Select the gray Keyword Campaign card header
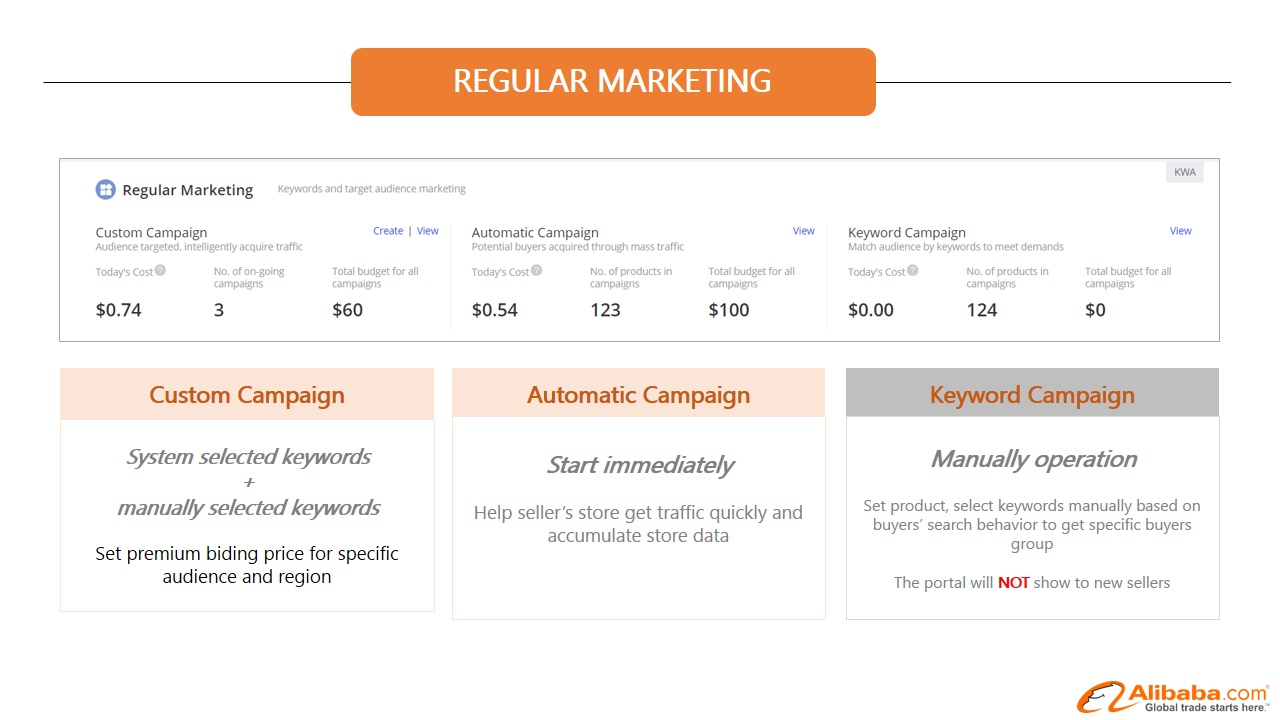 (x=1032, y=392)
